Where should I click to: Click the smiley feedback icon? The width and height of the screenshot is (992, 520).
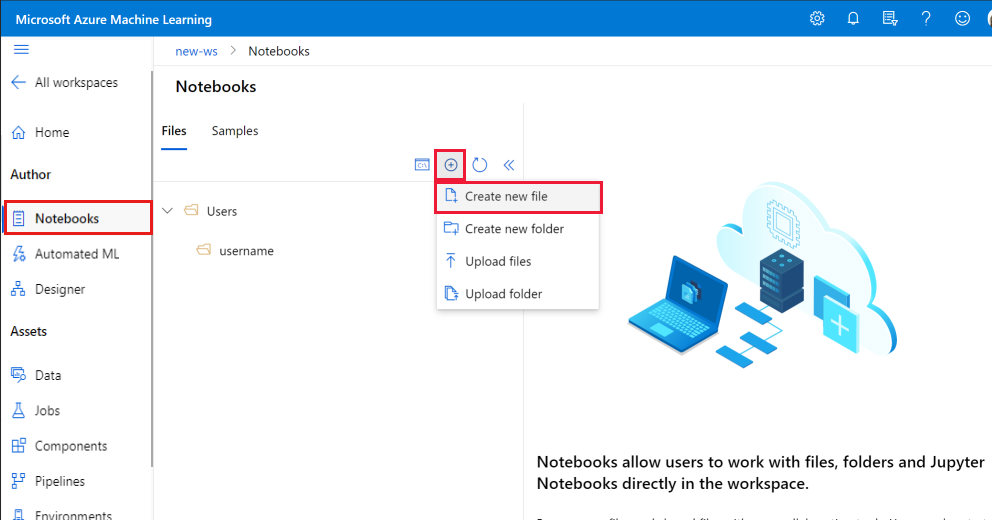962,18
